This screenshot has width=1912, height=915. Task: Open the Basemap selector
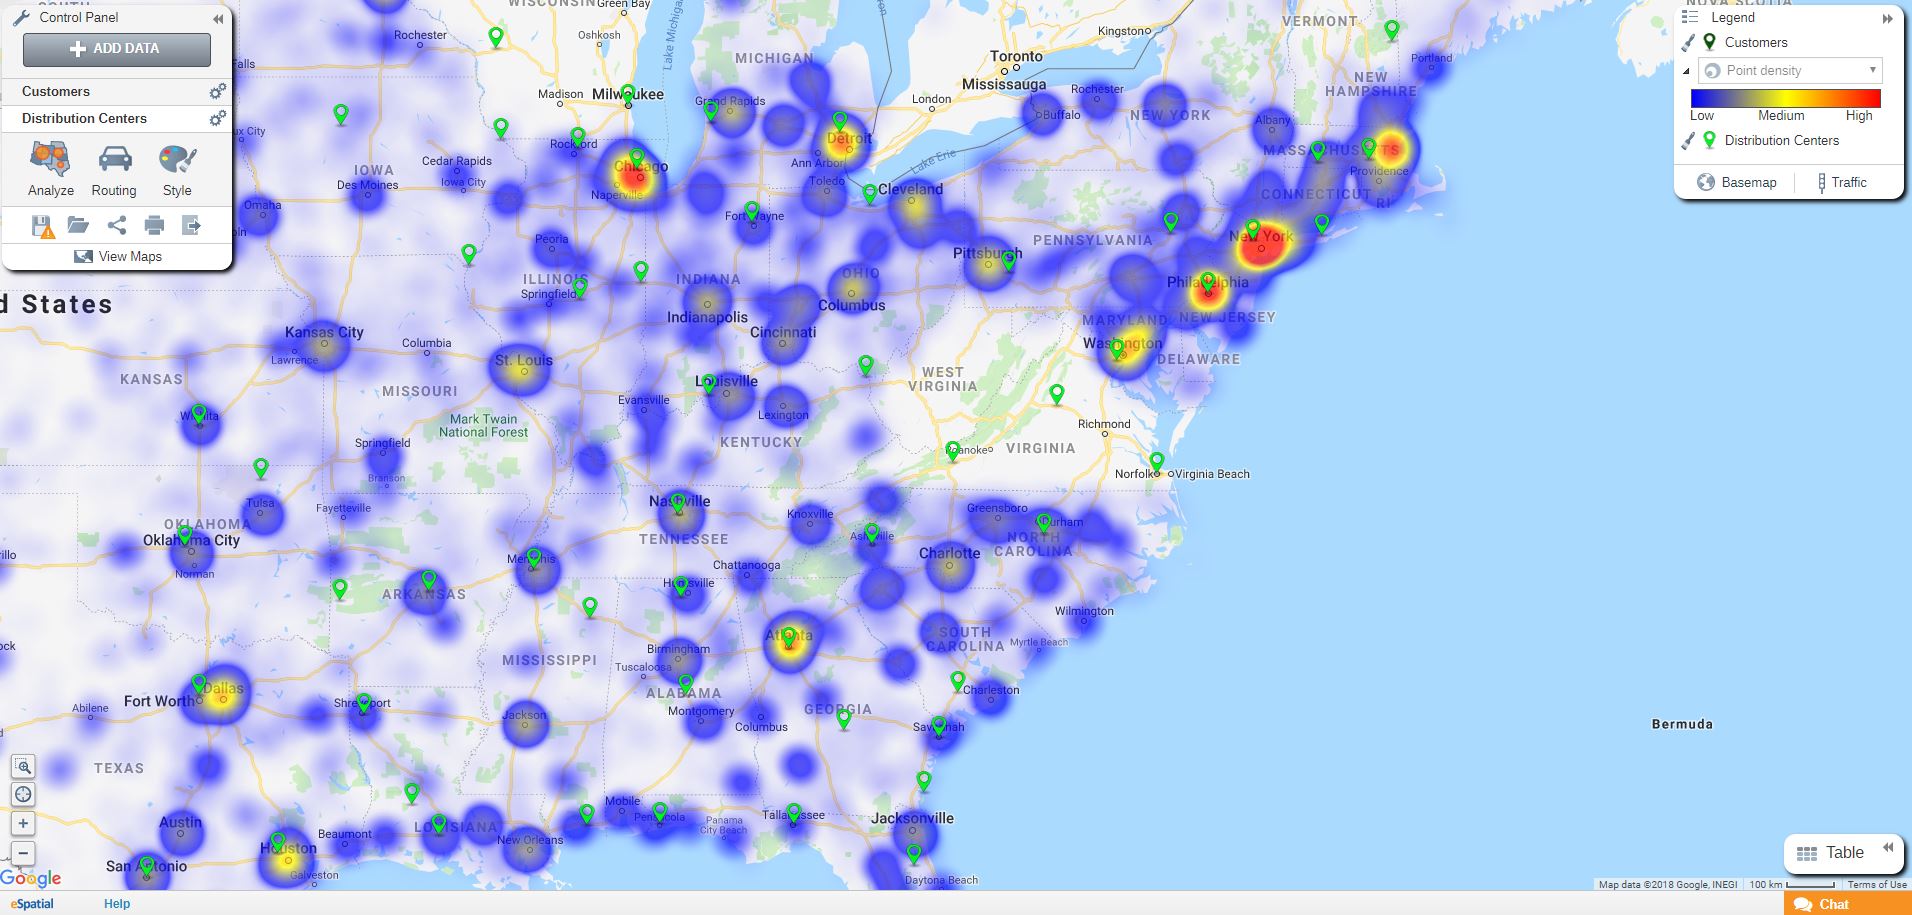(x=1736, y=182)
